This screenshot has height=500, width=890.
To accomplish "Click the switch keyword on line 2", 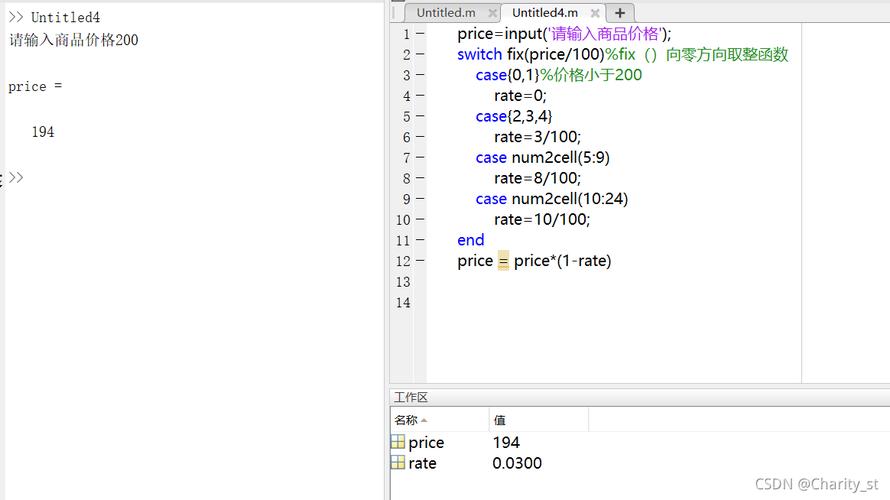I will click(480, 54).
